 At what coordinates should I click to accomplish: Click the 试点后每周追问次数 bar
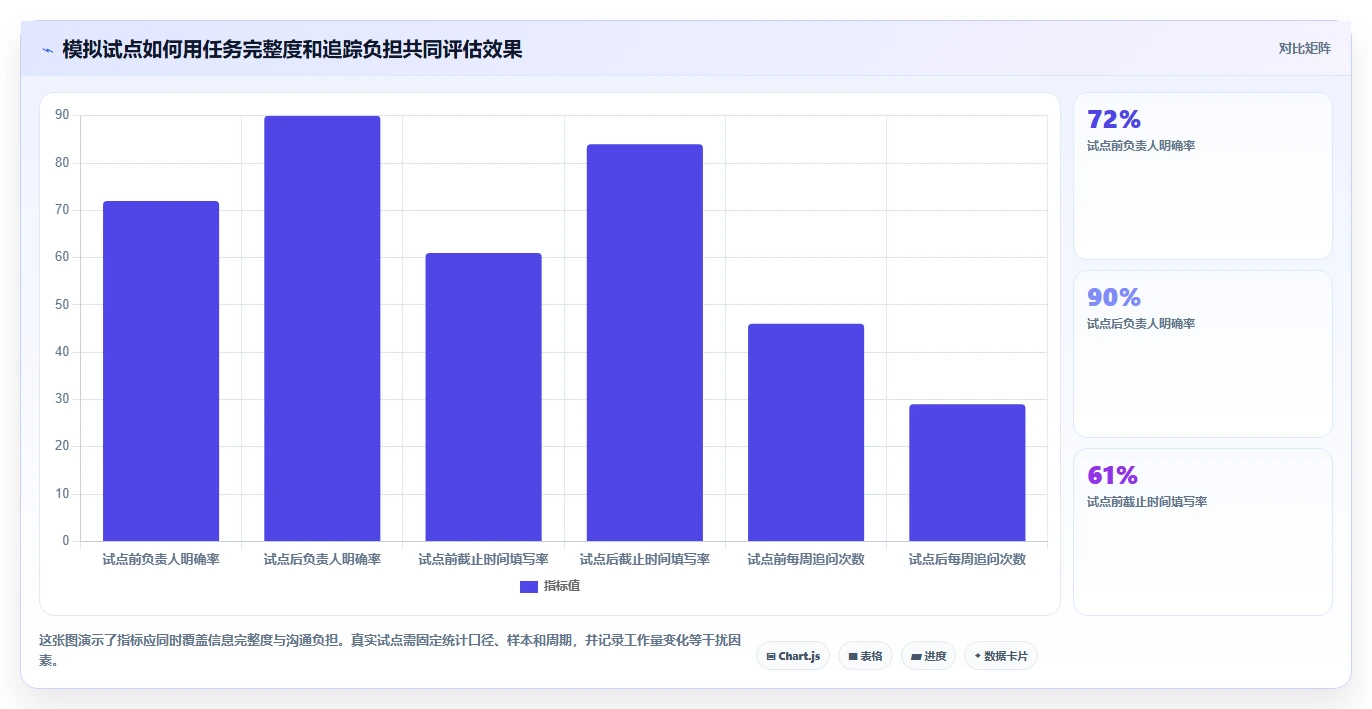(x=967, y=473)
